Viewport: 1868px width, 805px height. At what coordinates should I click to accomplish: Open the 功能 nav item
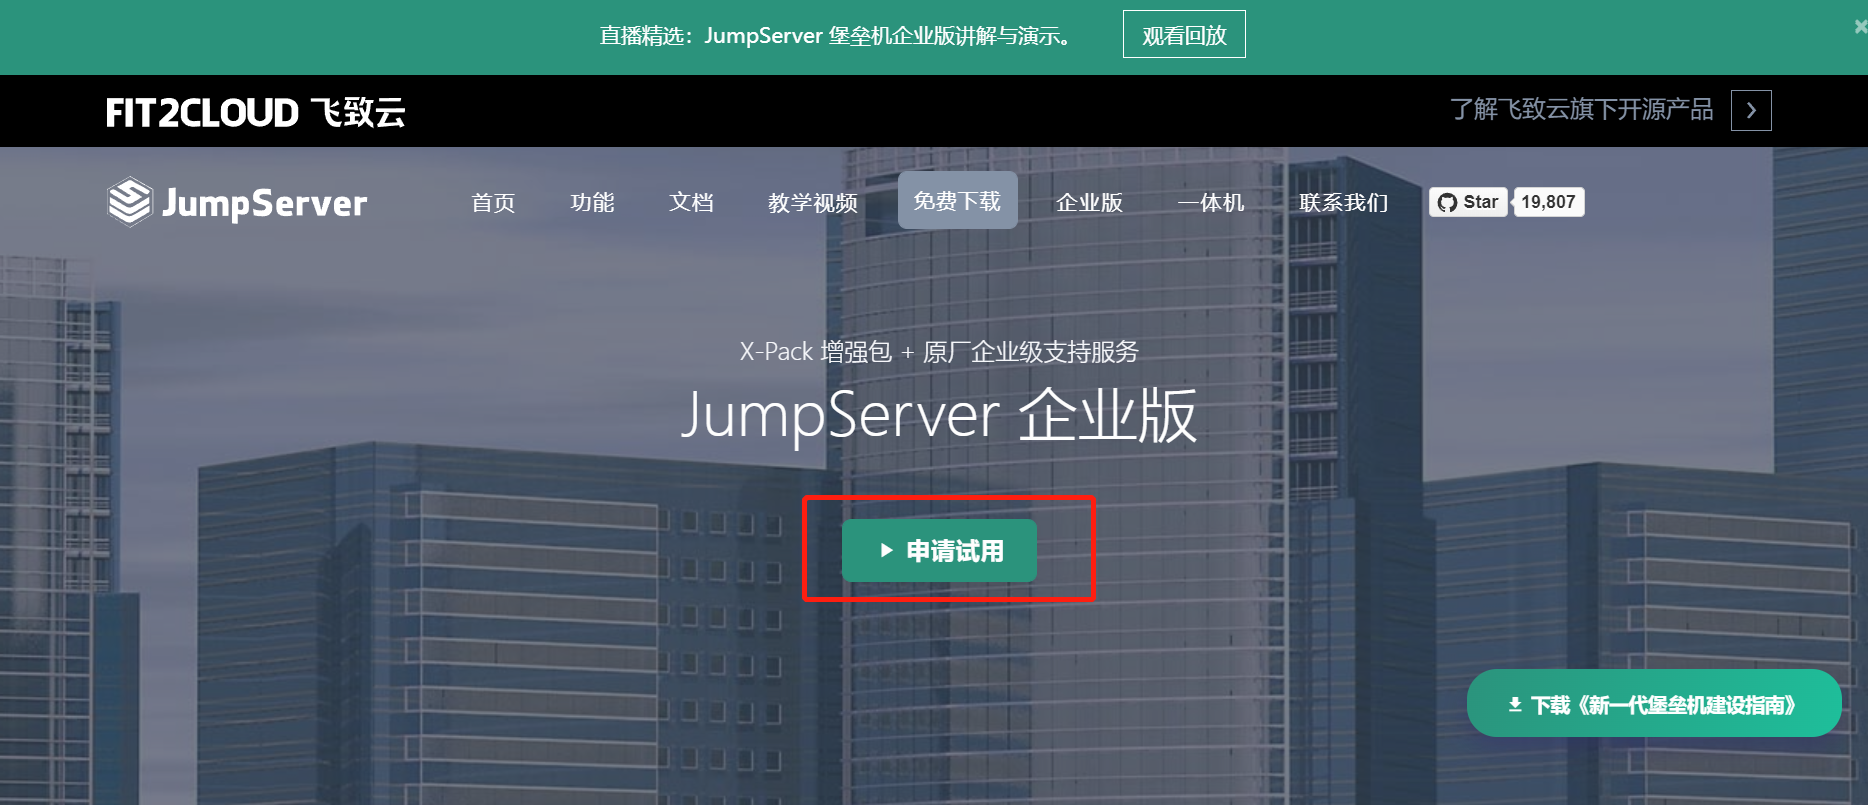pyautogui.click(x=592, y=202)
